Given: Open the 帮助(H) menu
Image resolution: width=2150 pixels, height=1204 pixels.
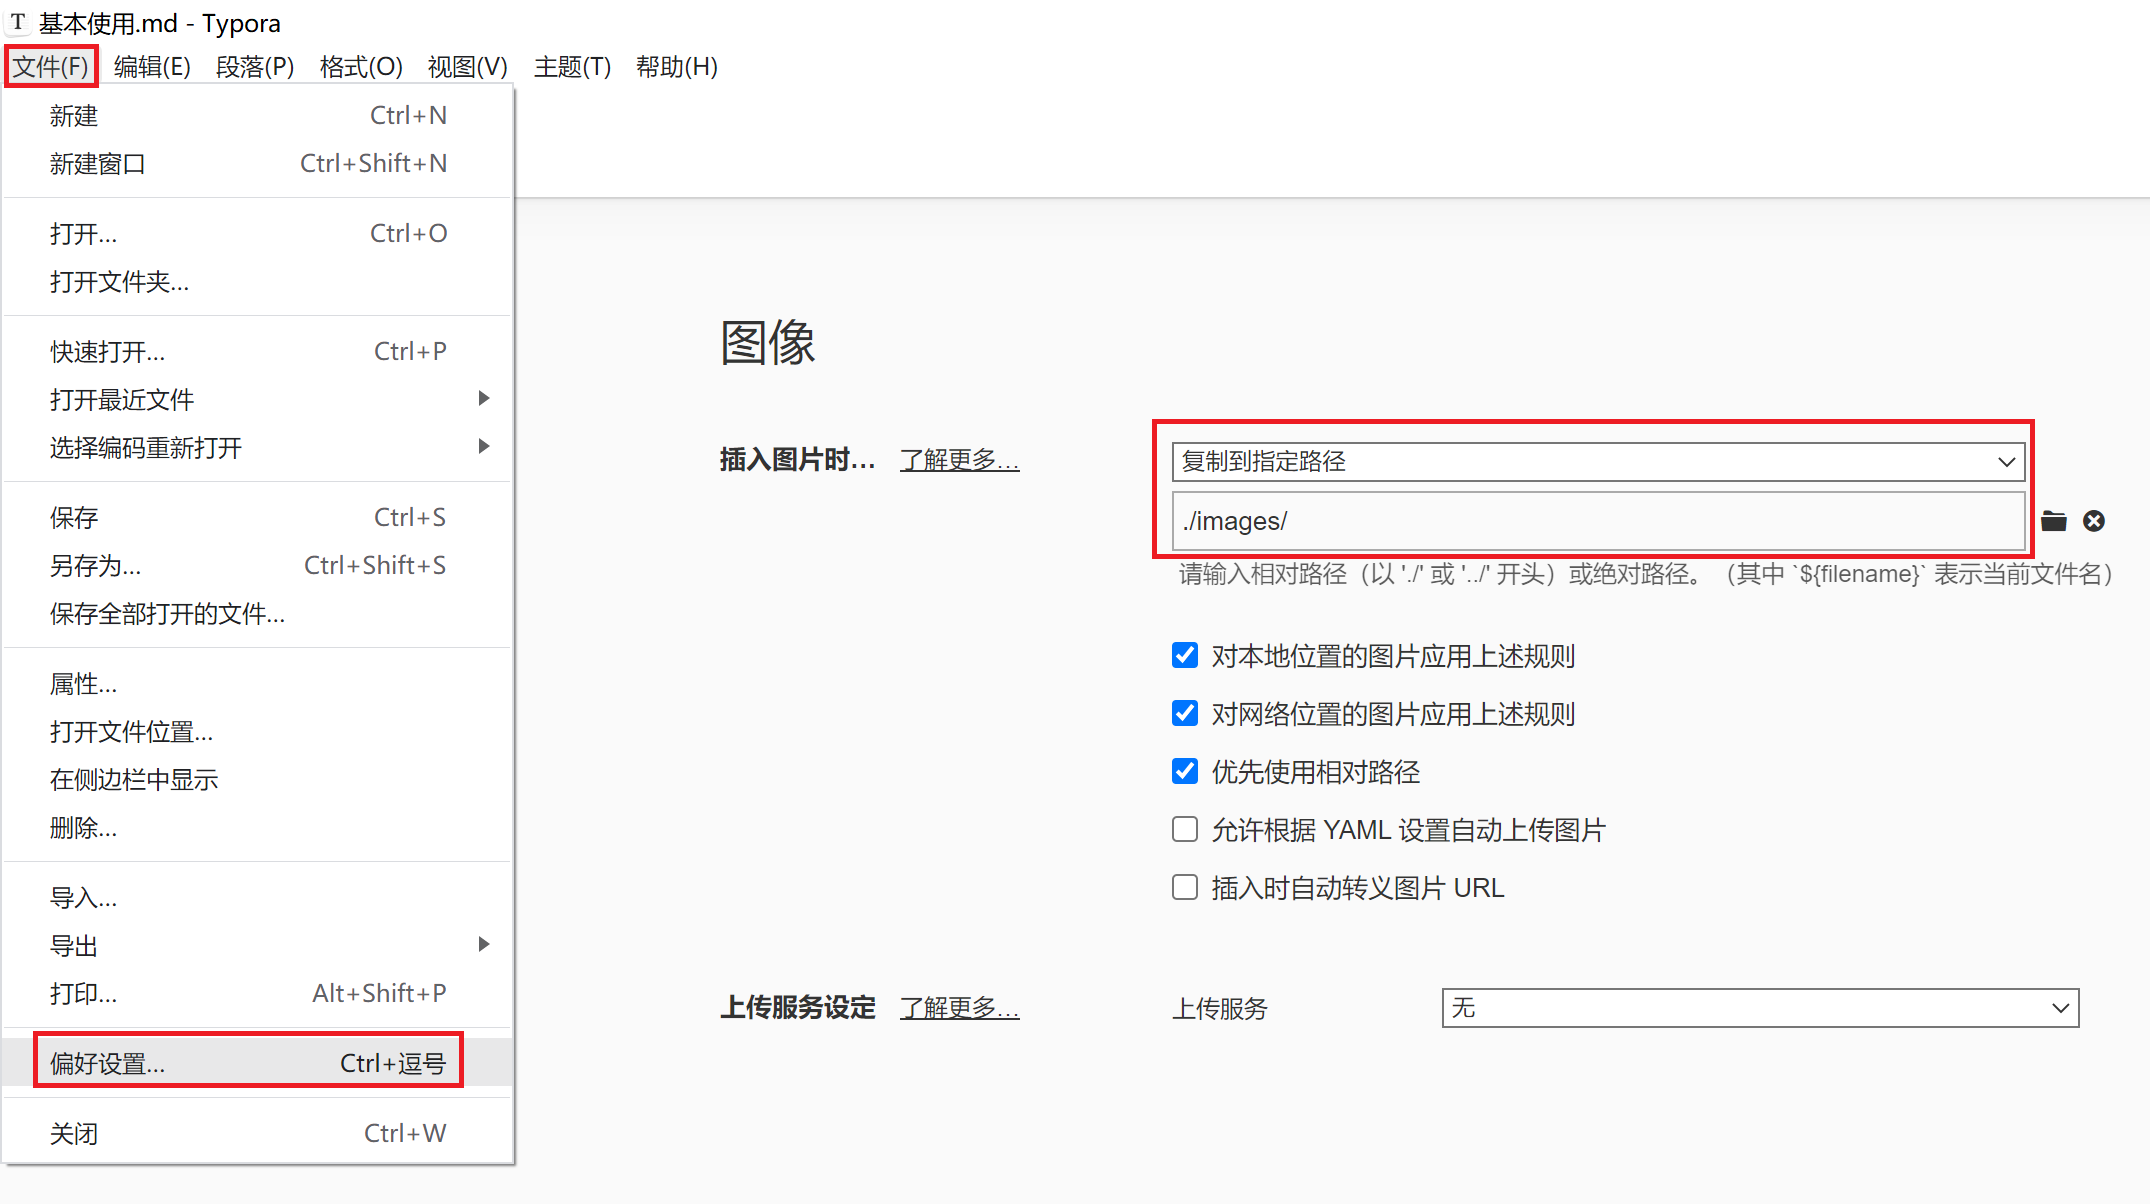Looking at the screenshot, I should (677, 67).
